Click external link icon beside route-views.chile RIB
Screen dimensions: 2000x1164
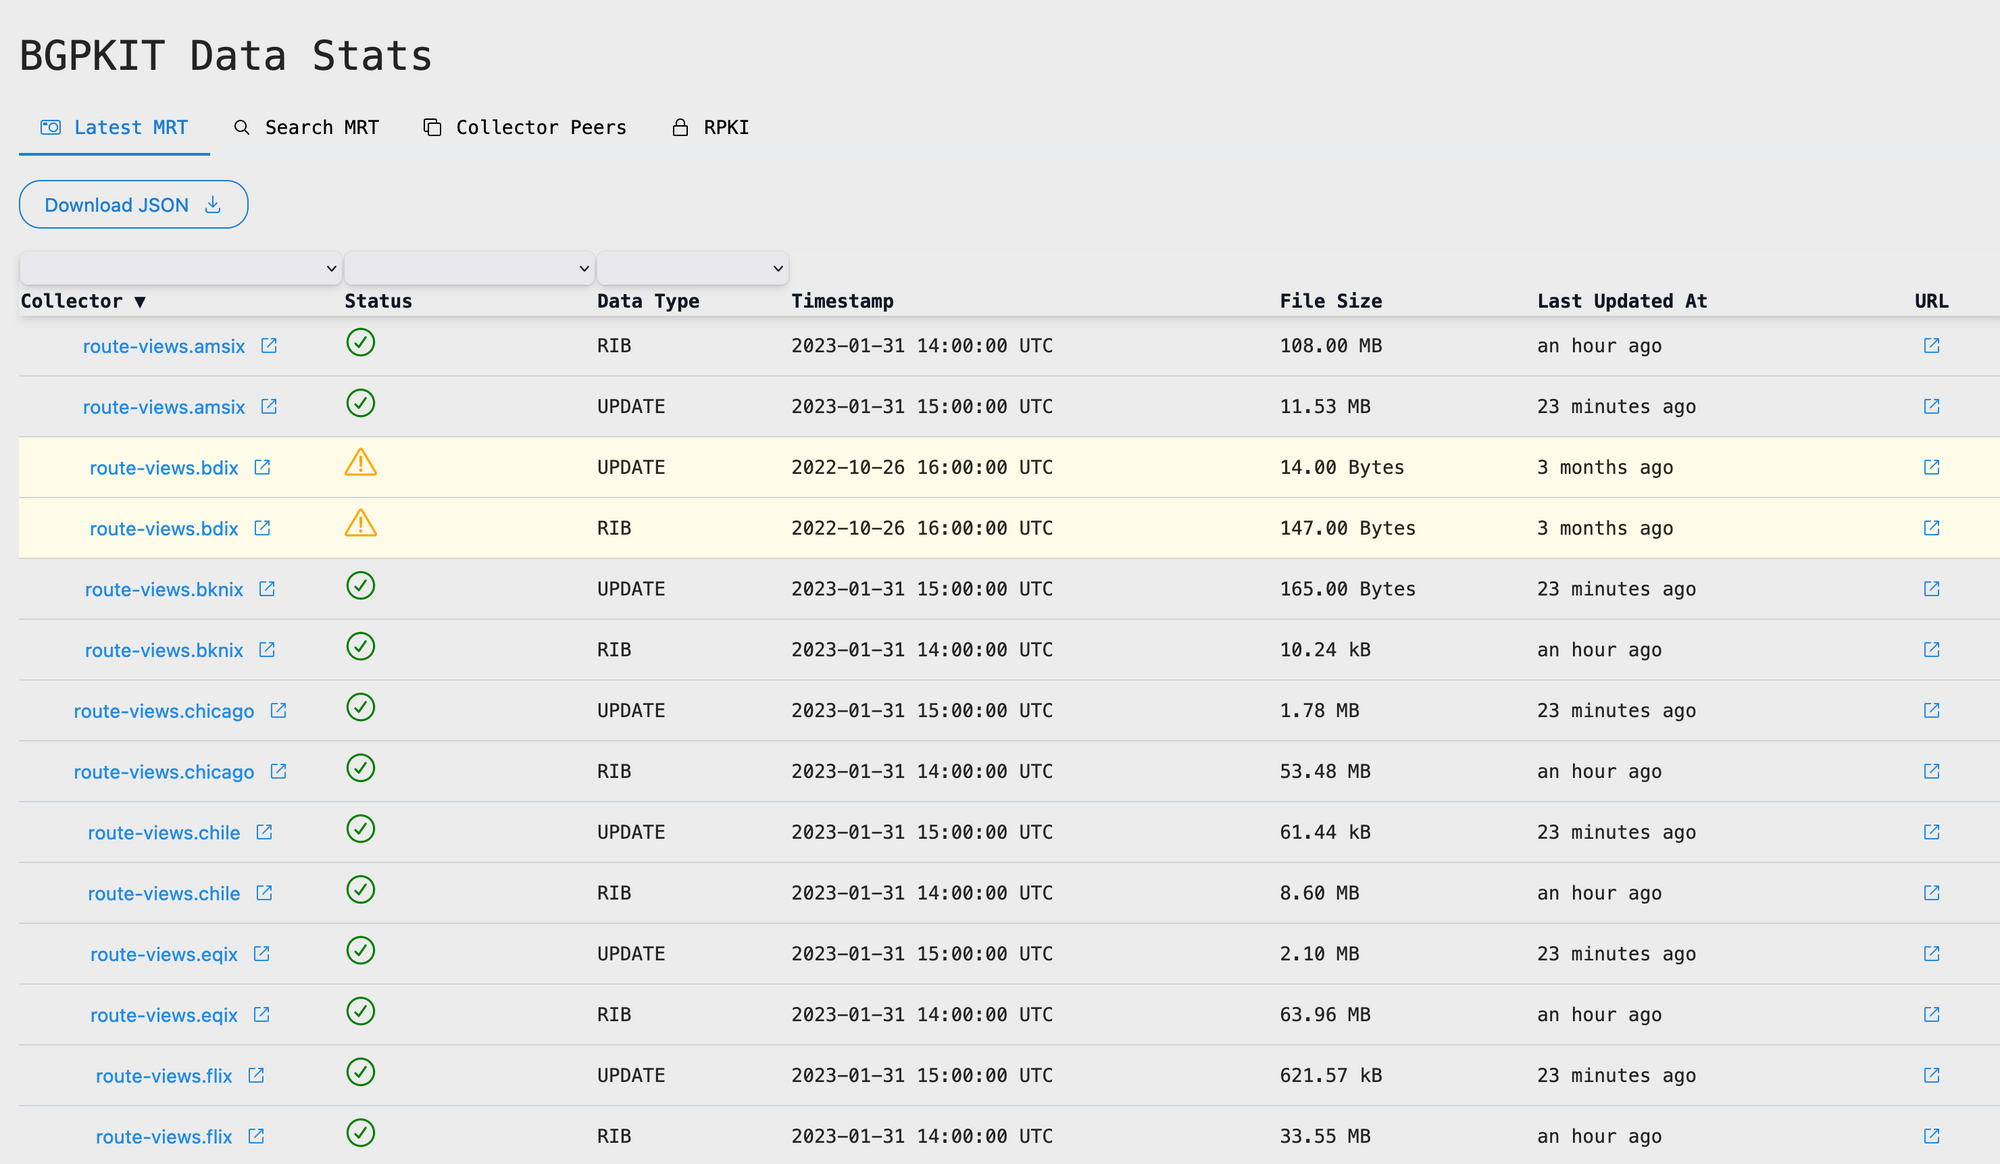pos(264,892)
